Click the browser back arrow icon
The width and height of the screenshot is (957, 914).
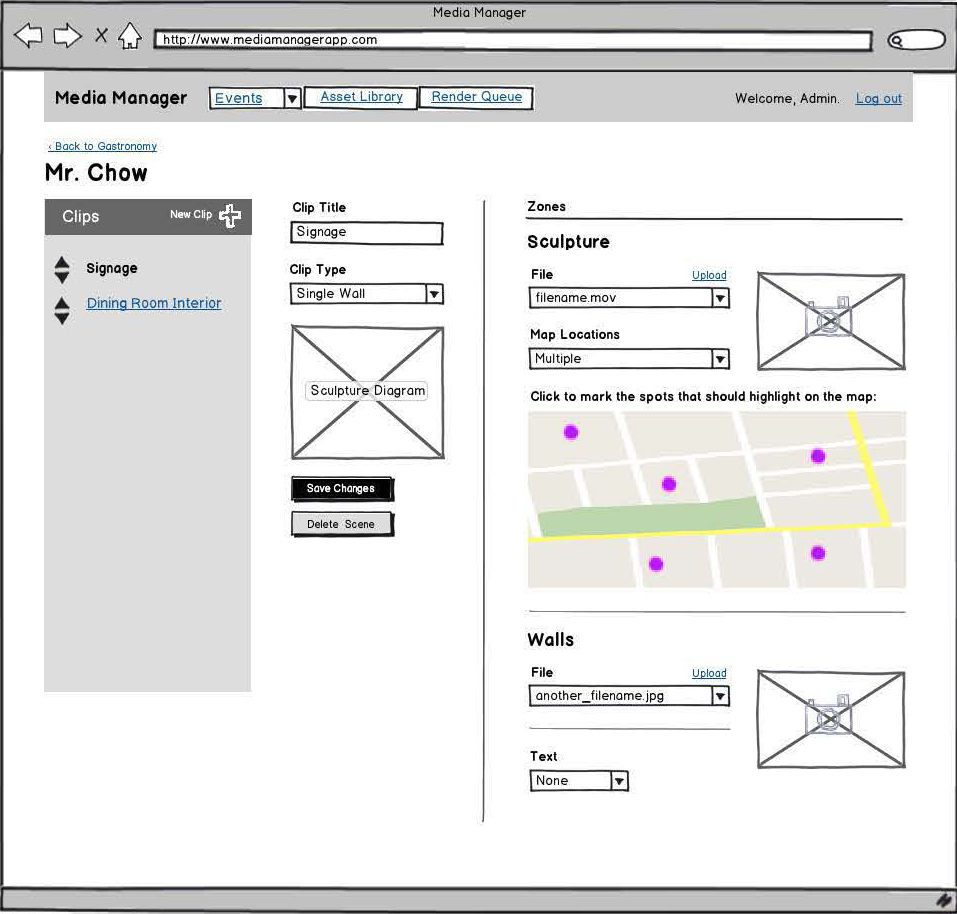coord(28,36)
